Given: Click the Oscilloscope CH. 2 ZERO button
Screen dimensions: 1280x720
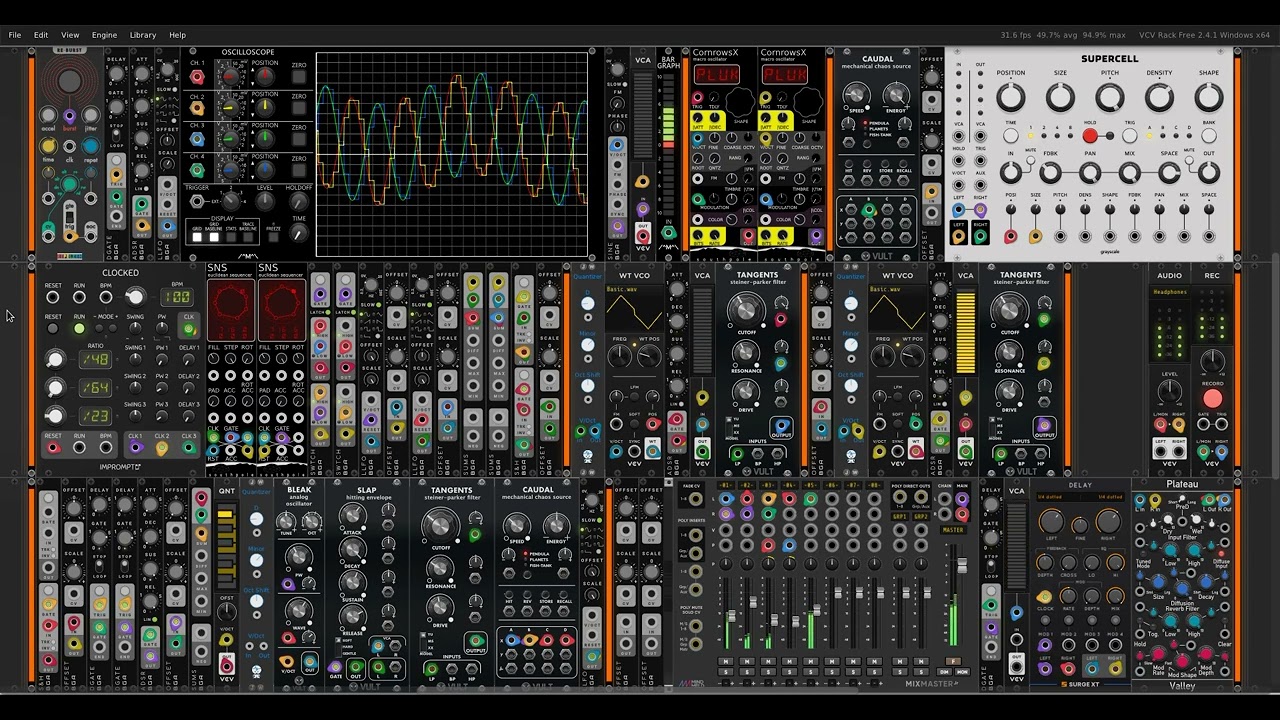Looking at the screenshot, I should (299, 109).
